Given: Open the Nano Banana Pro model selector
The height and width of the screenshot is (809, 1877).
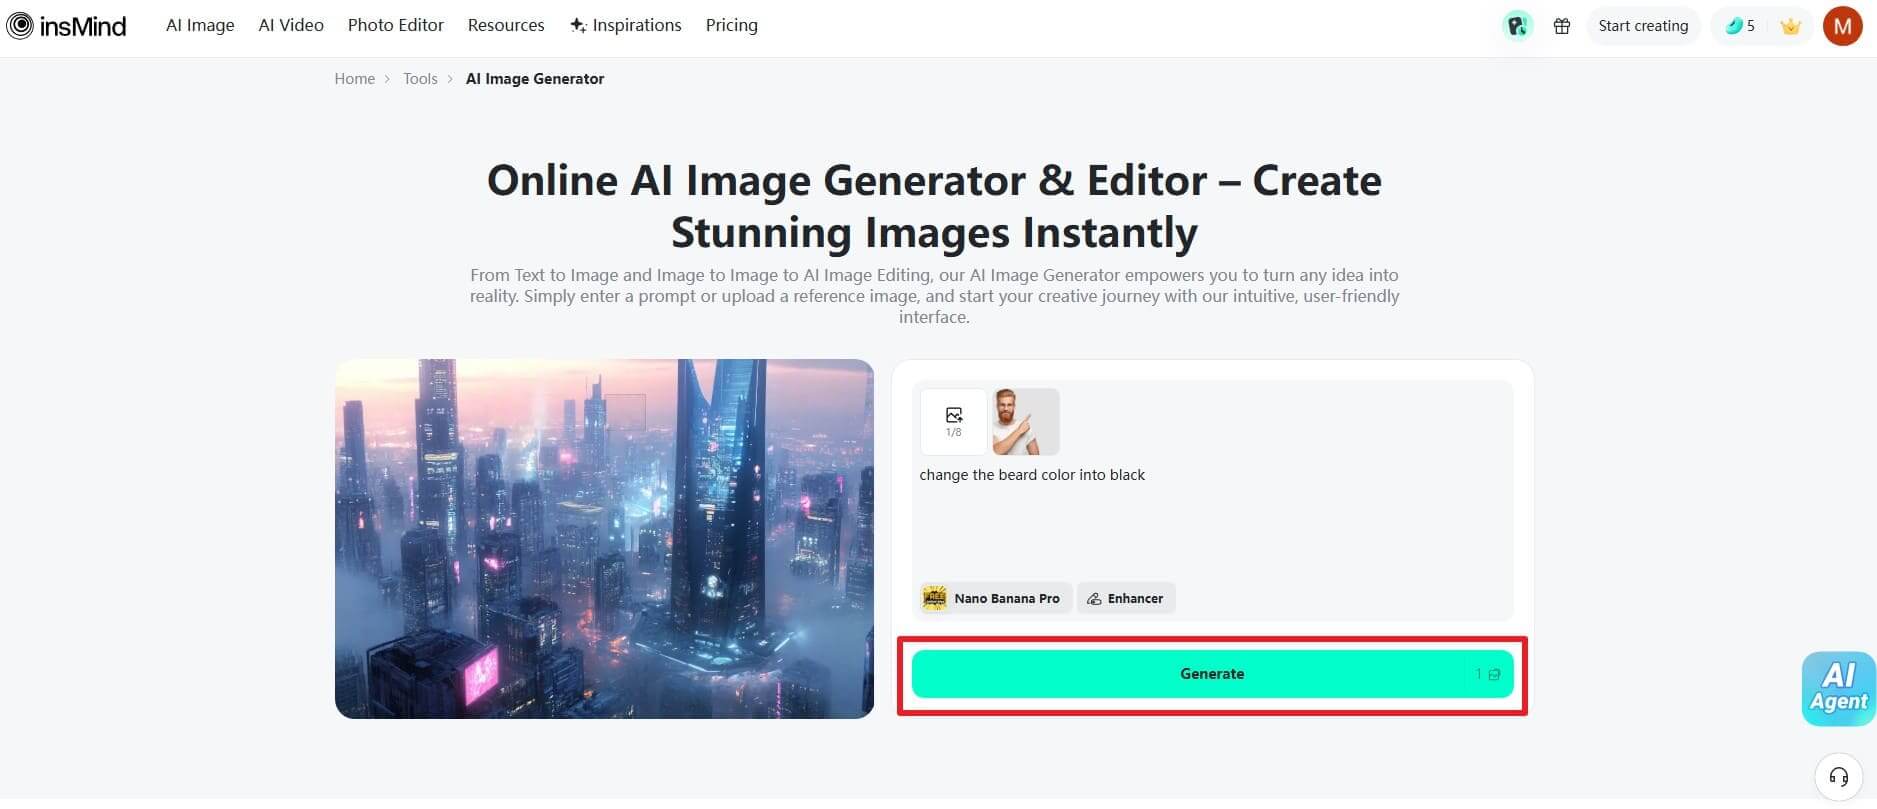Looking at the screenshot, I should (x=995, y=598).
